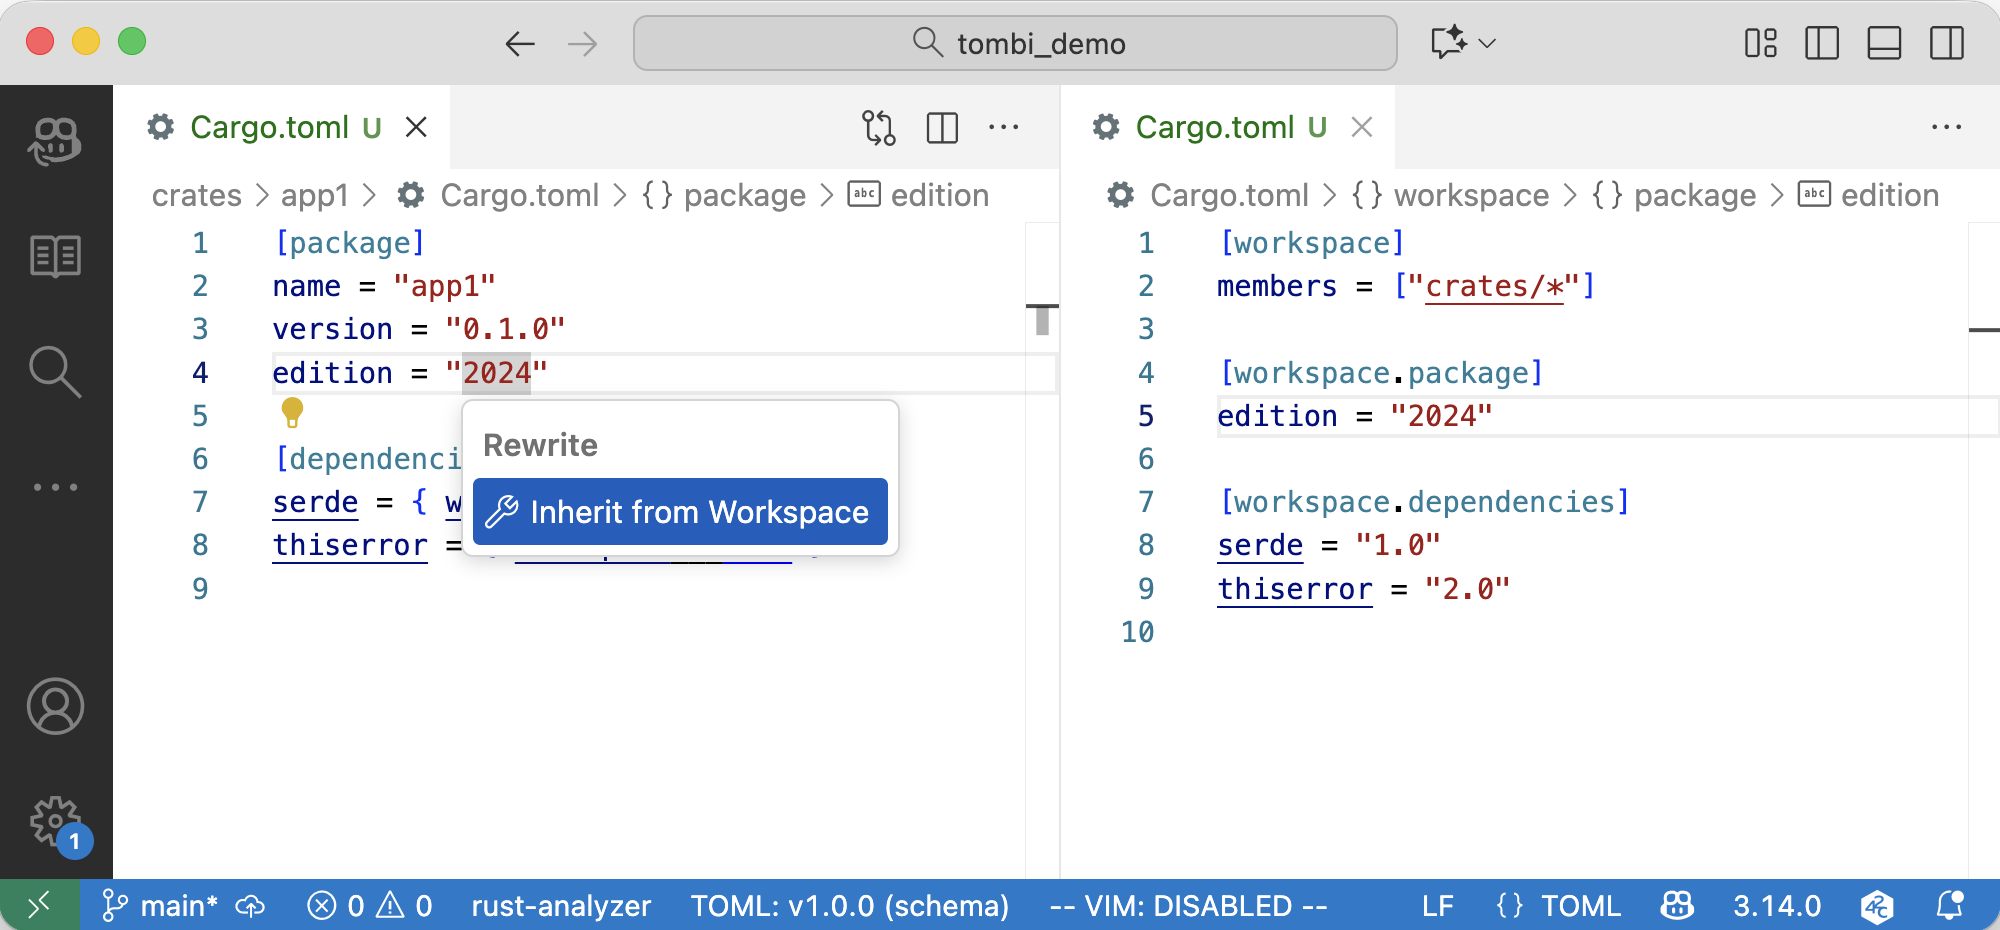
Task: Click the main* git branch button
Action: (x=162, y=906)
